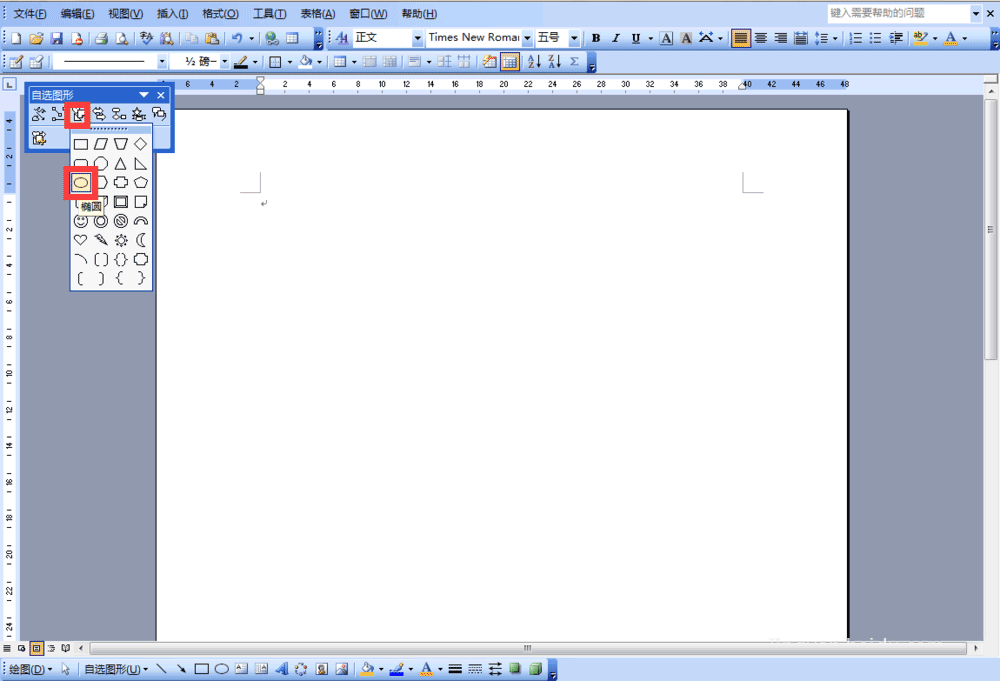Expand the undo history dropdown arrow

pyautogui.click(x=251, y=38)
